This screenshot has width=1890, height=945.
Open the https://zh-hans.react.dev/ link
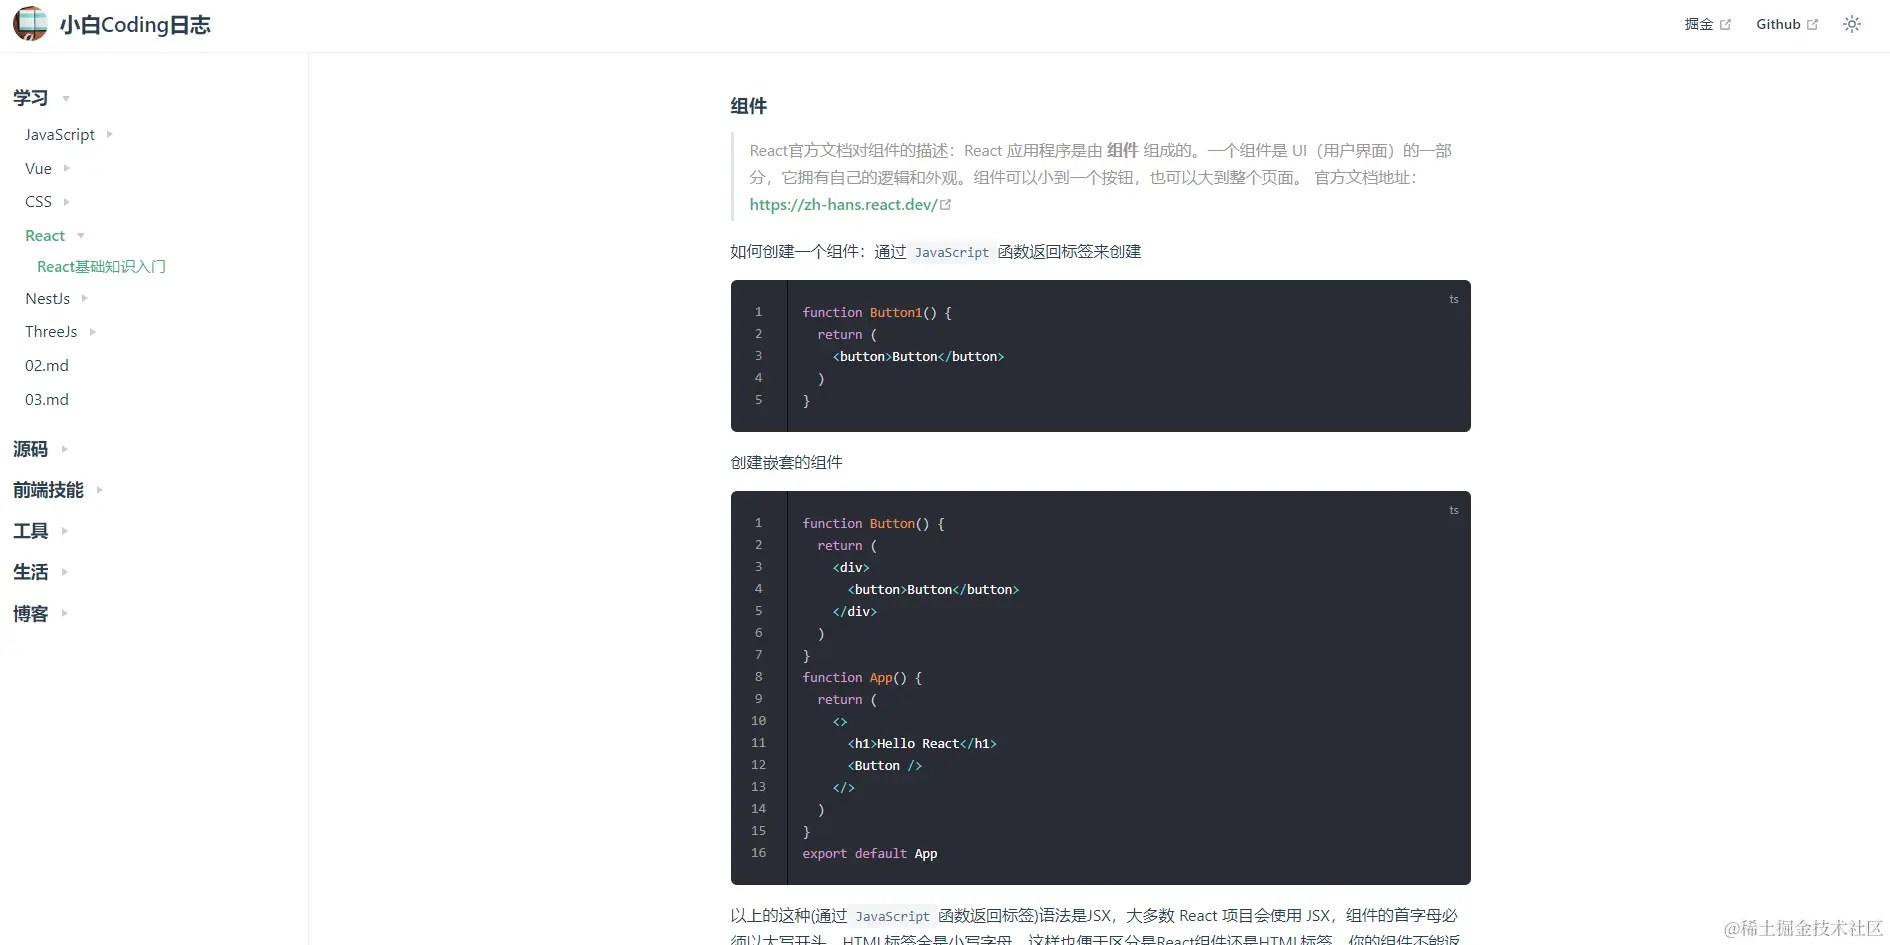coord(843,204)
